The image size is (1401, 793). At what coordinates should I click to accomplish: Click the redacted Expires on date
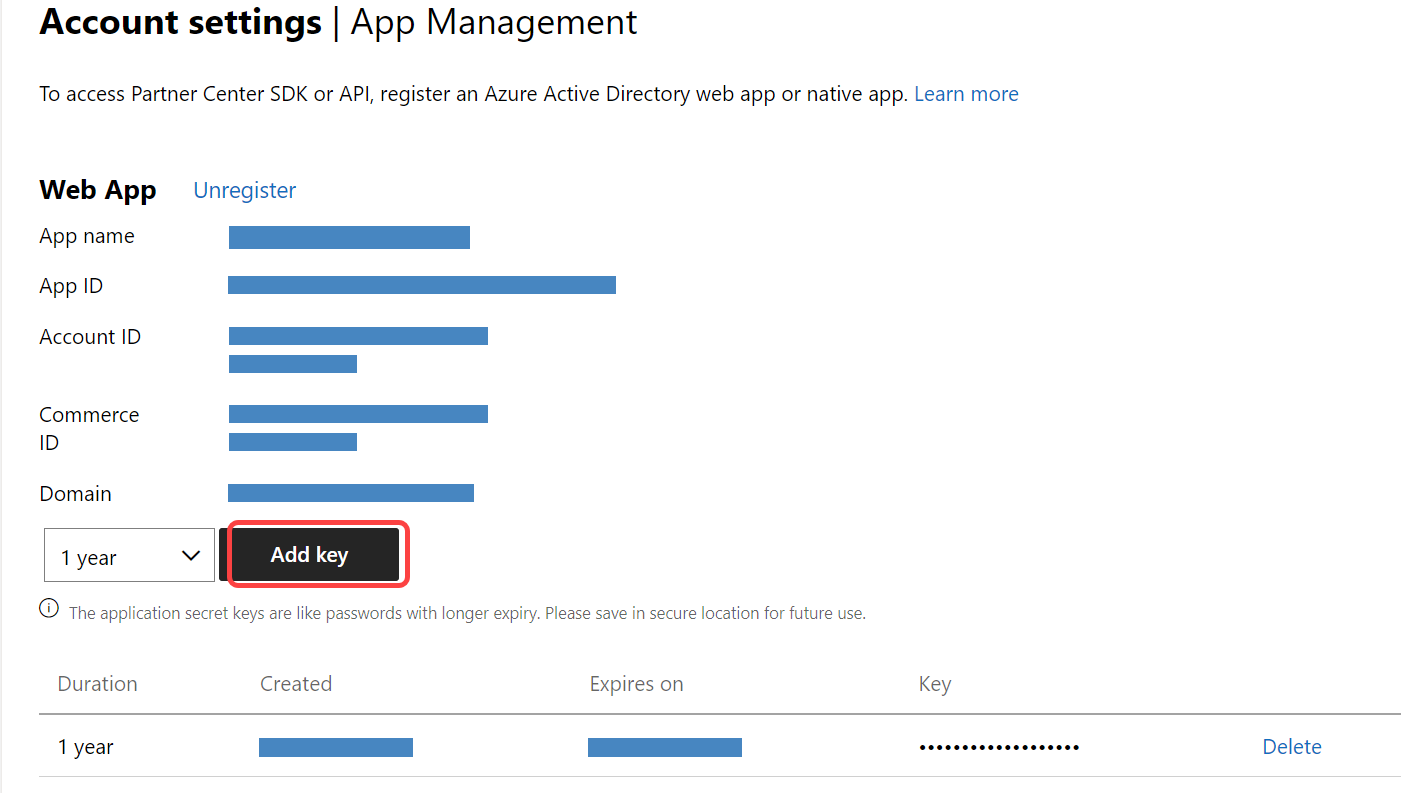(664, 747)
